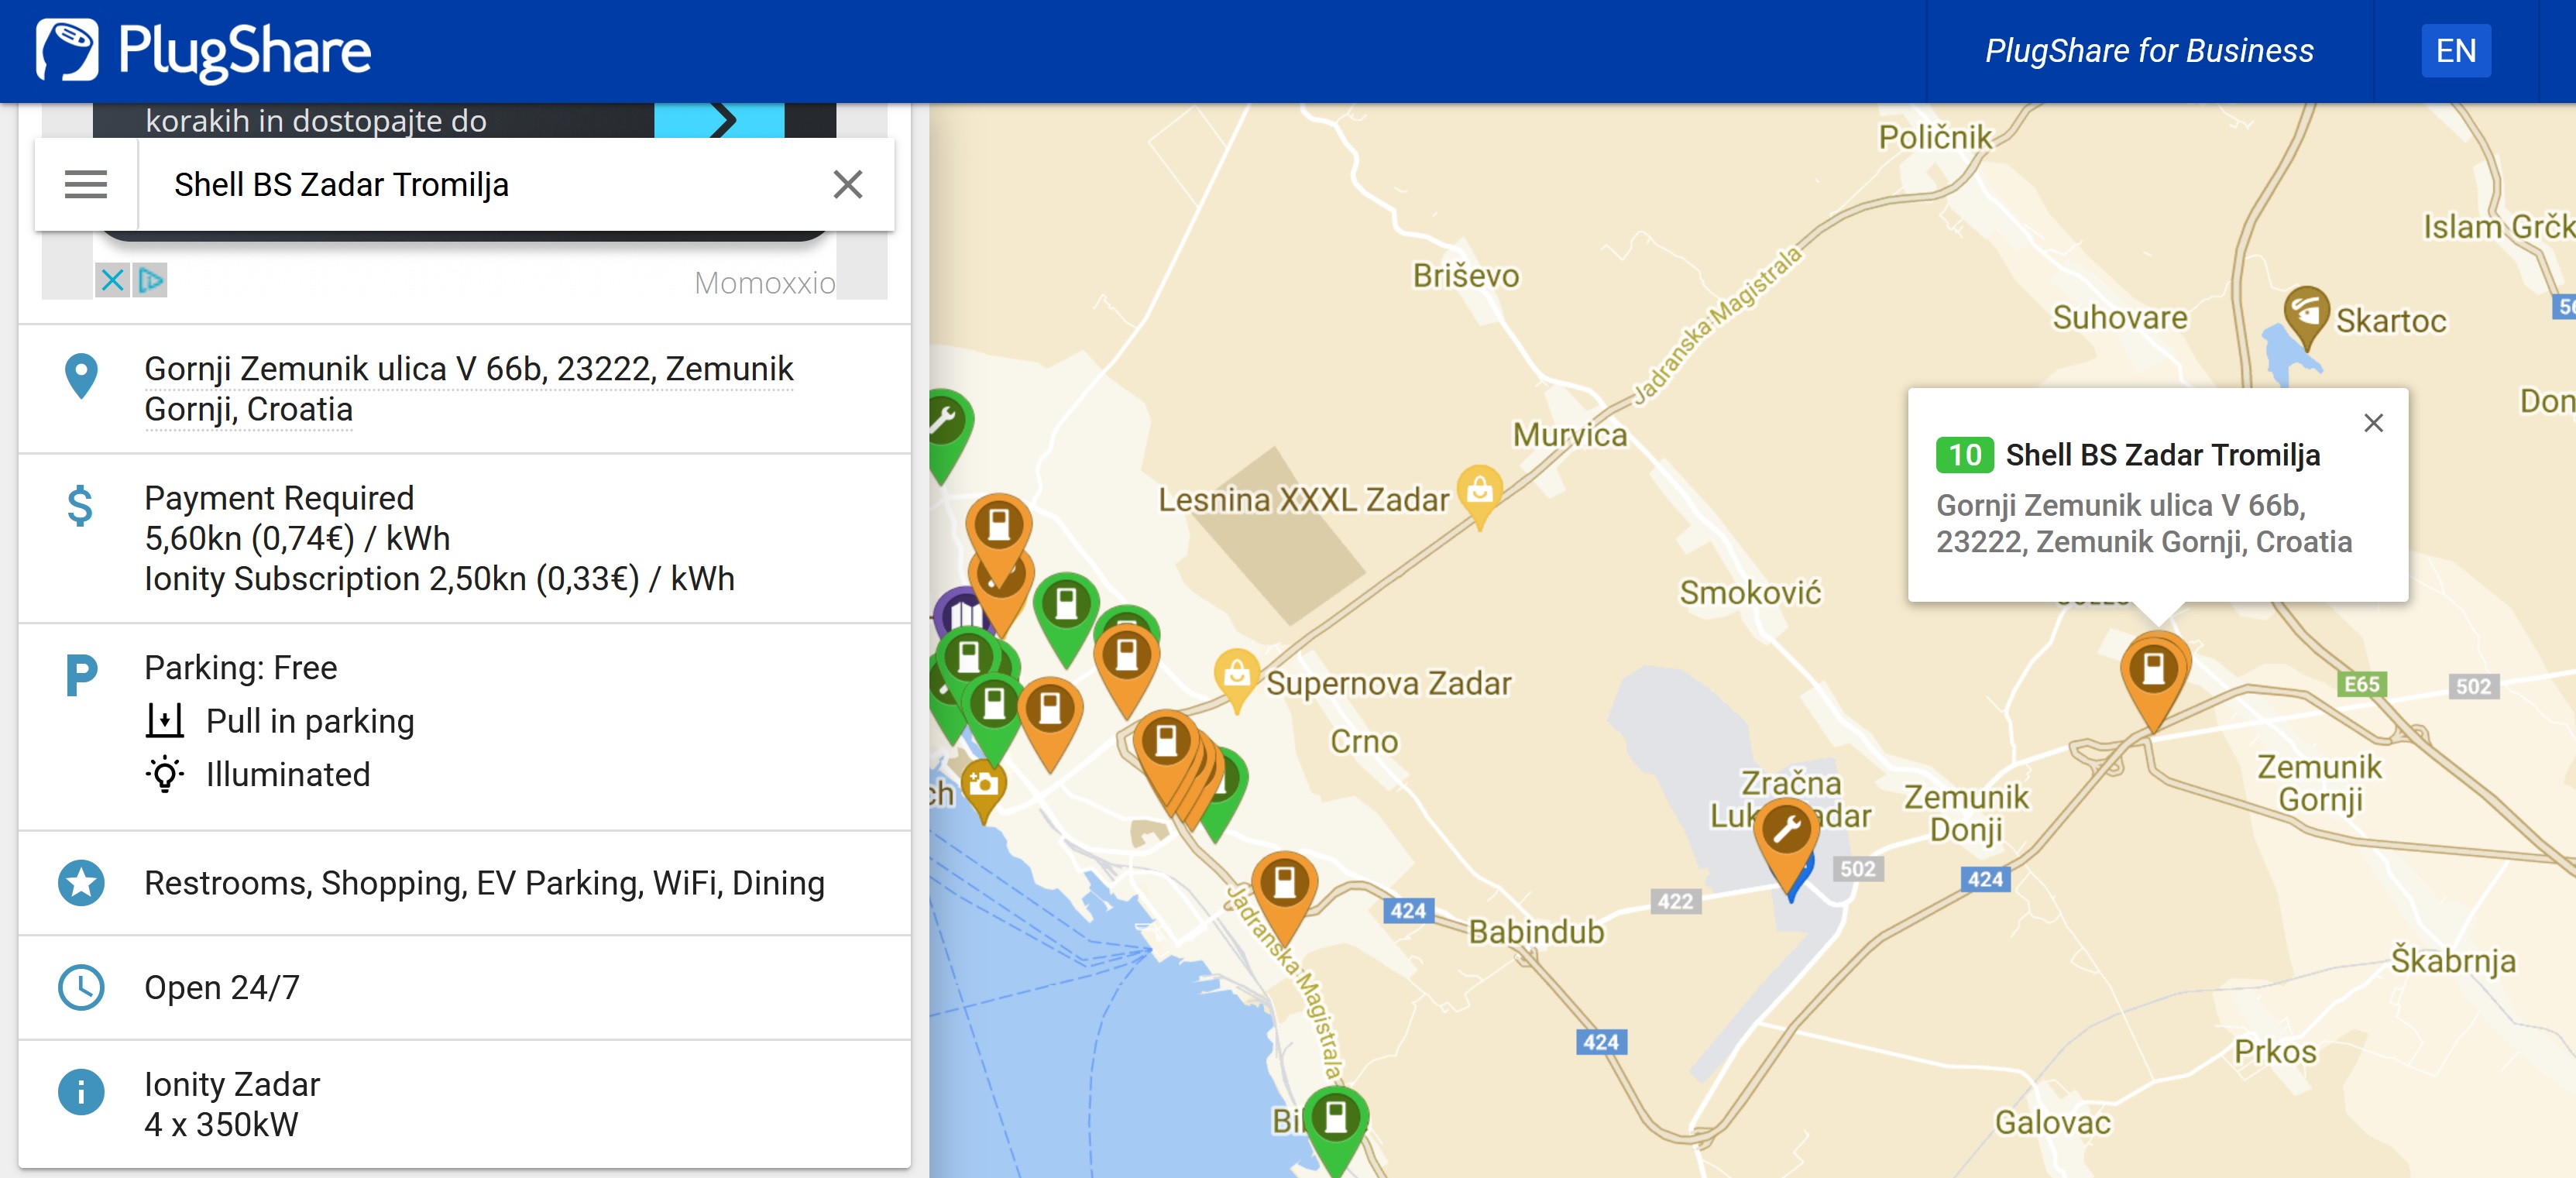This screenshot has width=2576, height=1178.
Task: Open the hamburger menu beside the search box
Action: click(x=86, y=184)
